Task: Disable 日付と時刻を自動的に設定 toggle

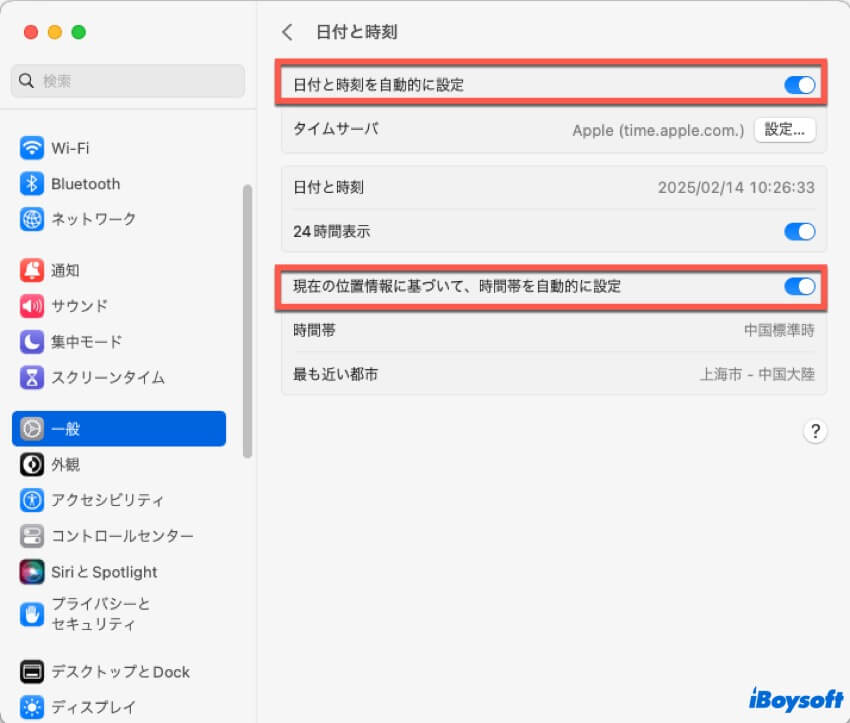Action: point(798,86)
